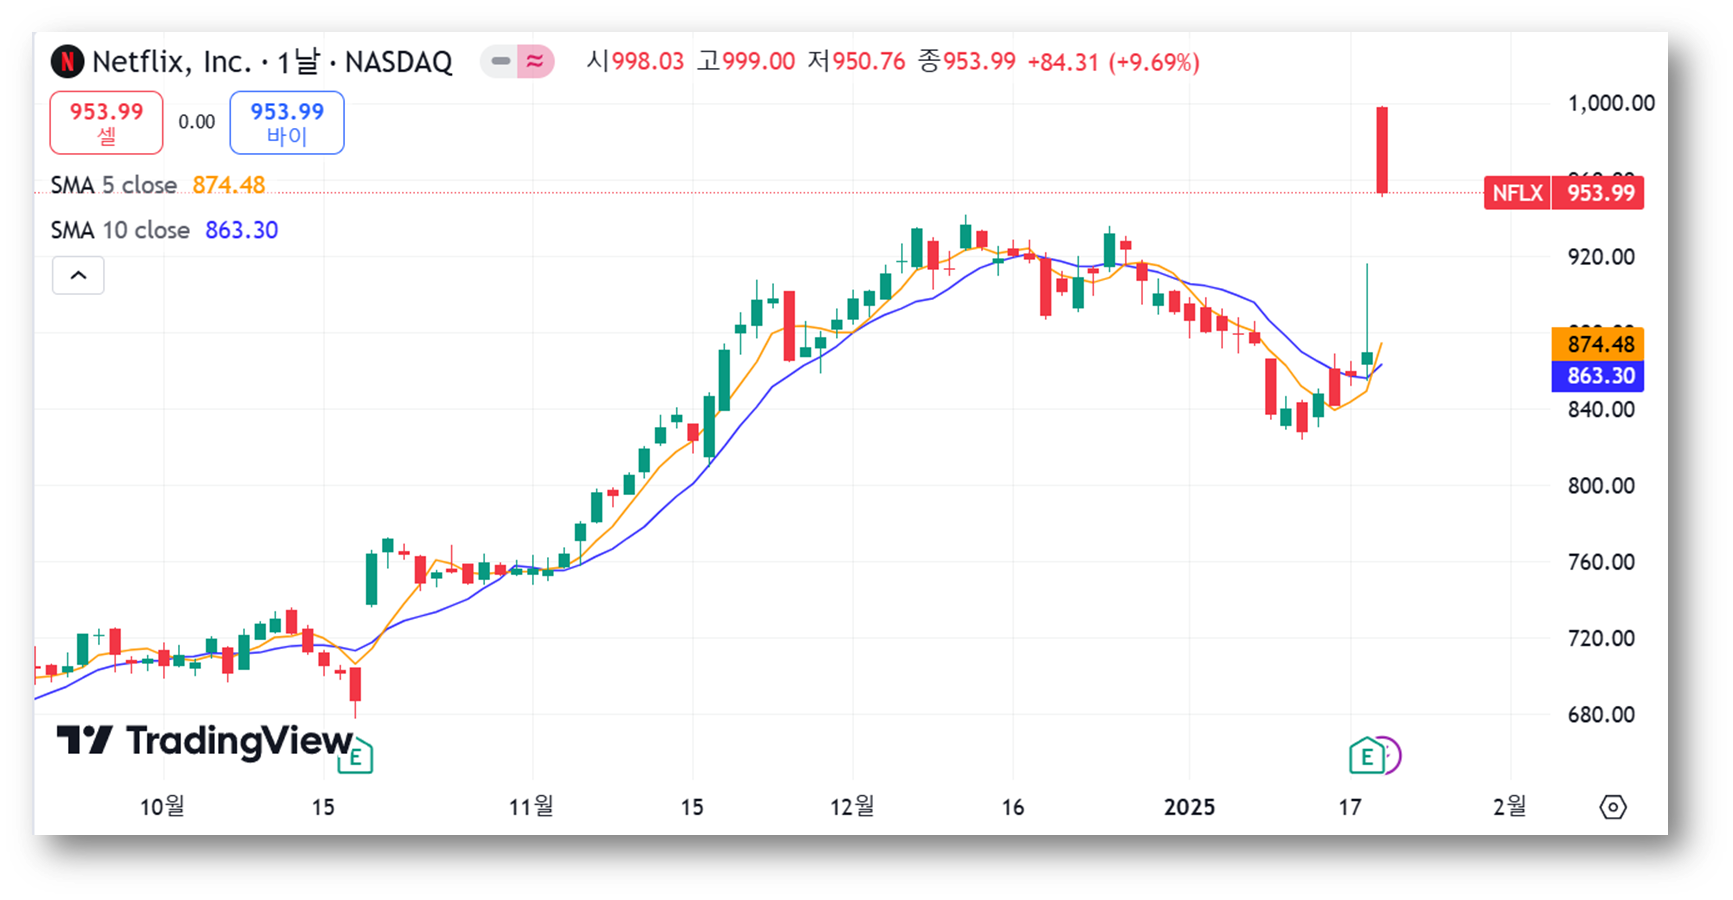Open the TradingView logo link
Image resolution: width=1733 pixels, height=900 pixels.
[x=204, y=741]
